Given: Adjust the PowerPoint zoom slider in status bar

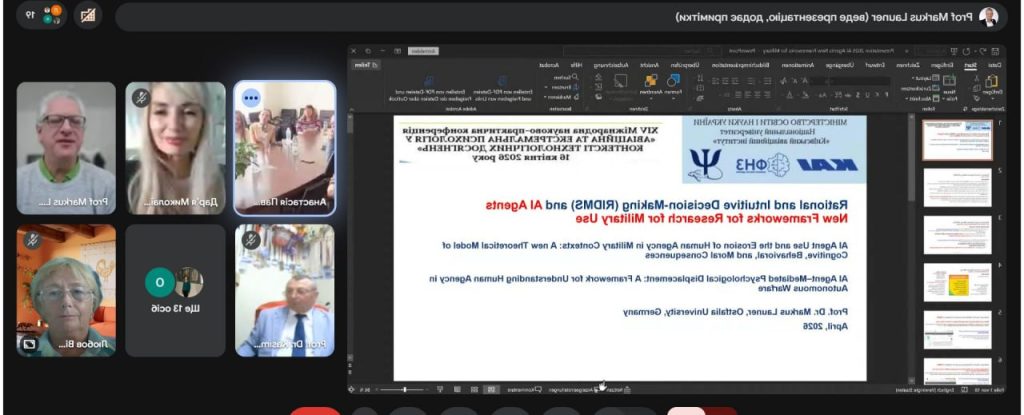Looking at the screenshot, I should 404,389.
